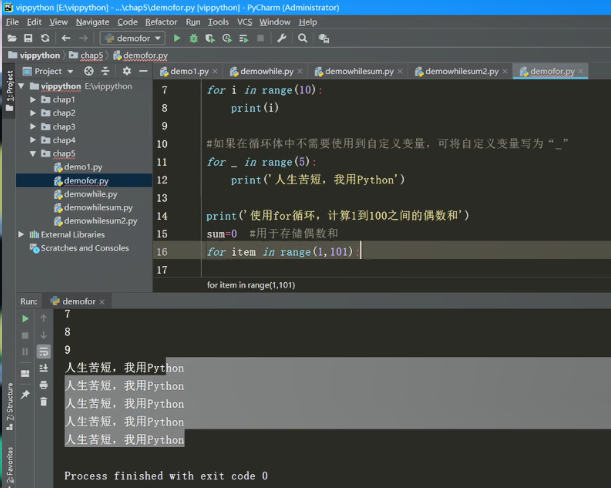Screen dimensions: 611x488
Task: Open the VCS menu
Action: pyautogui.click(x=245, y=22)
